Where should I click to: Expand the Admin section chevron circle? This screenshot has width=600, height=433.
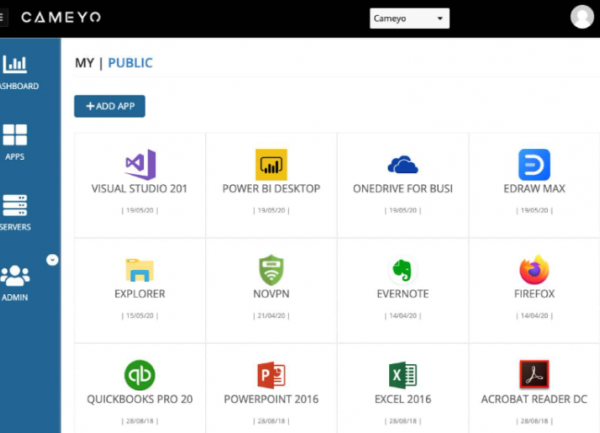52,260
